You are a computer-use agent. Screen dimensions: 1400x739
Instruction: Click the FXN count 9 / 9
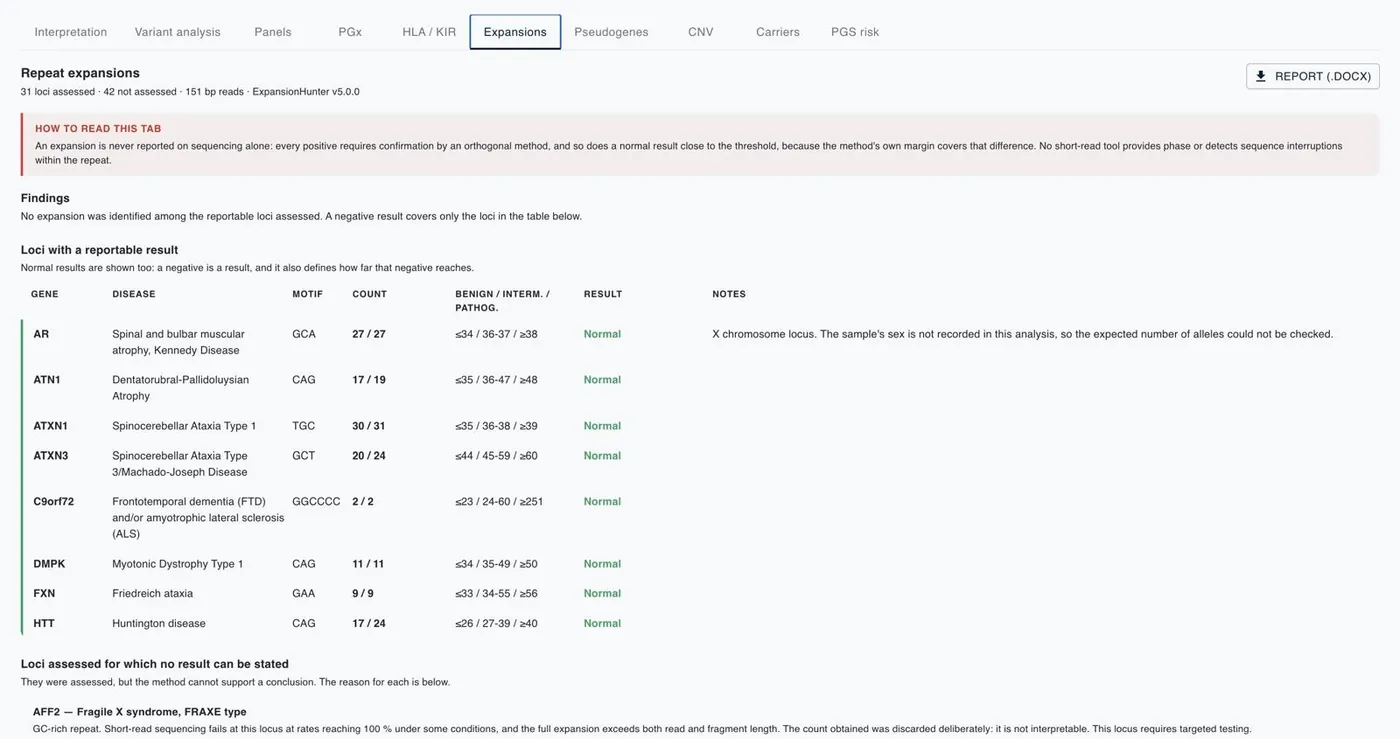pyautogui.click(x=363, y=594)
